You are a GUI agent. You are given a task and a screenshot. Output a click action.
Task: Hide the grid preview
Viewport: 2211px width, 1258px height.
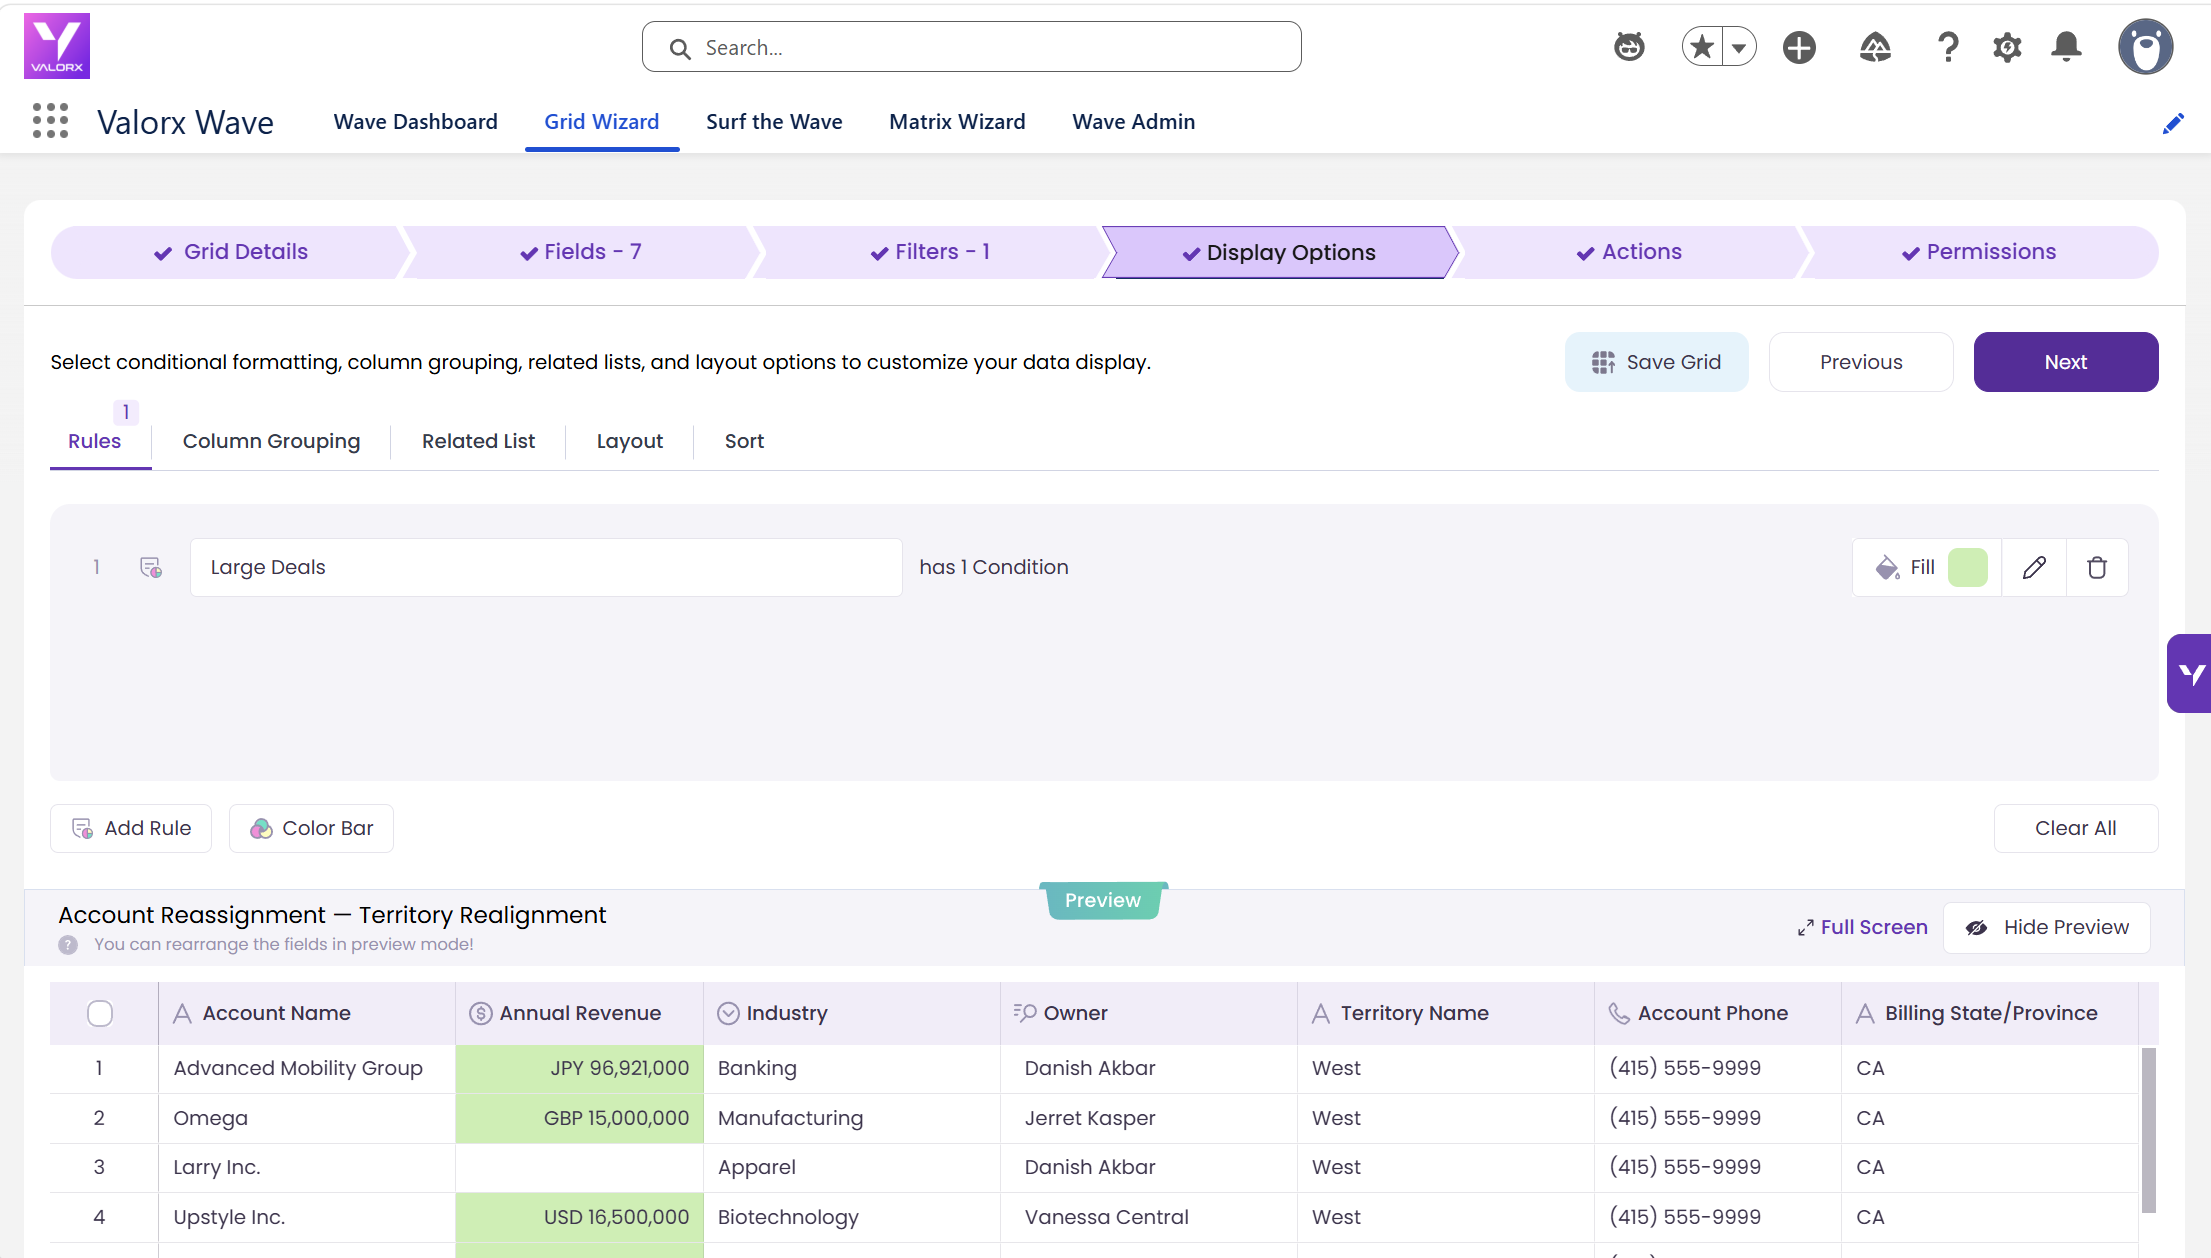coord(2047,927)
